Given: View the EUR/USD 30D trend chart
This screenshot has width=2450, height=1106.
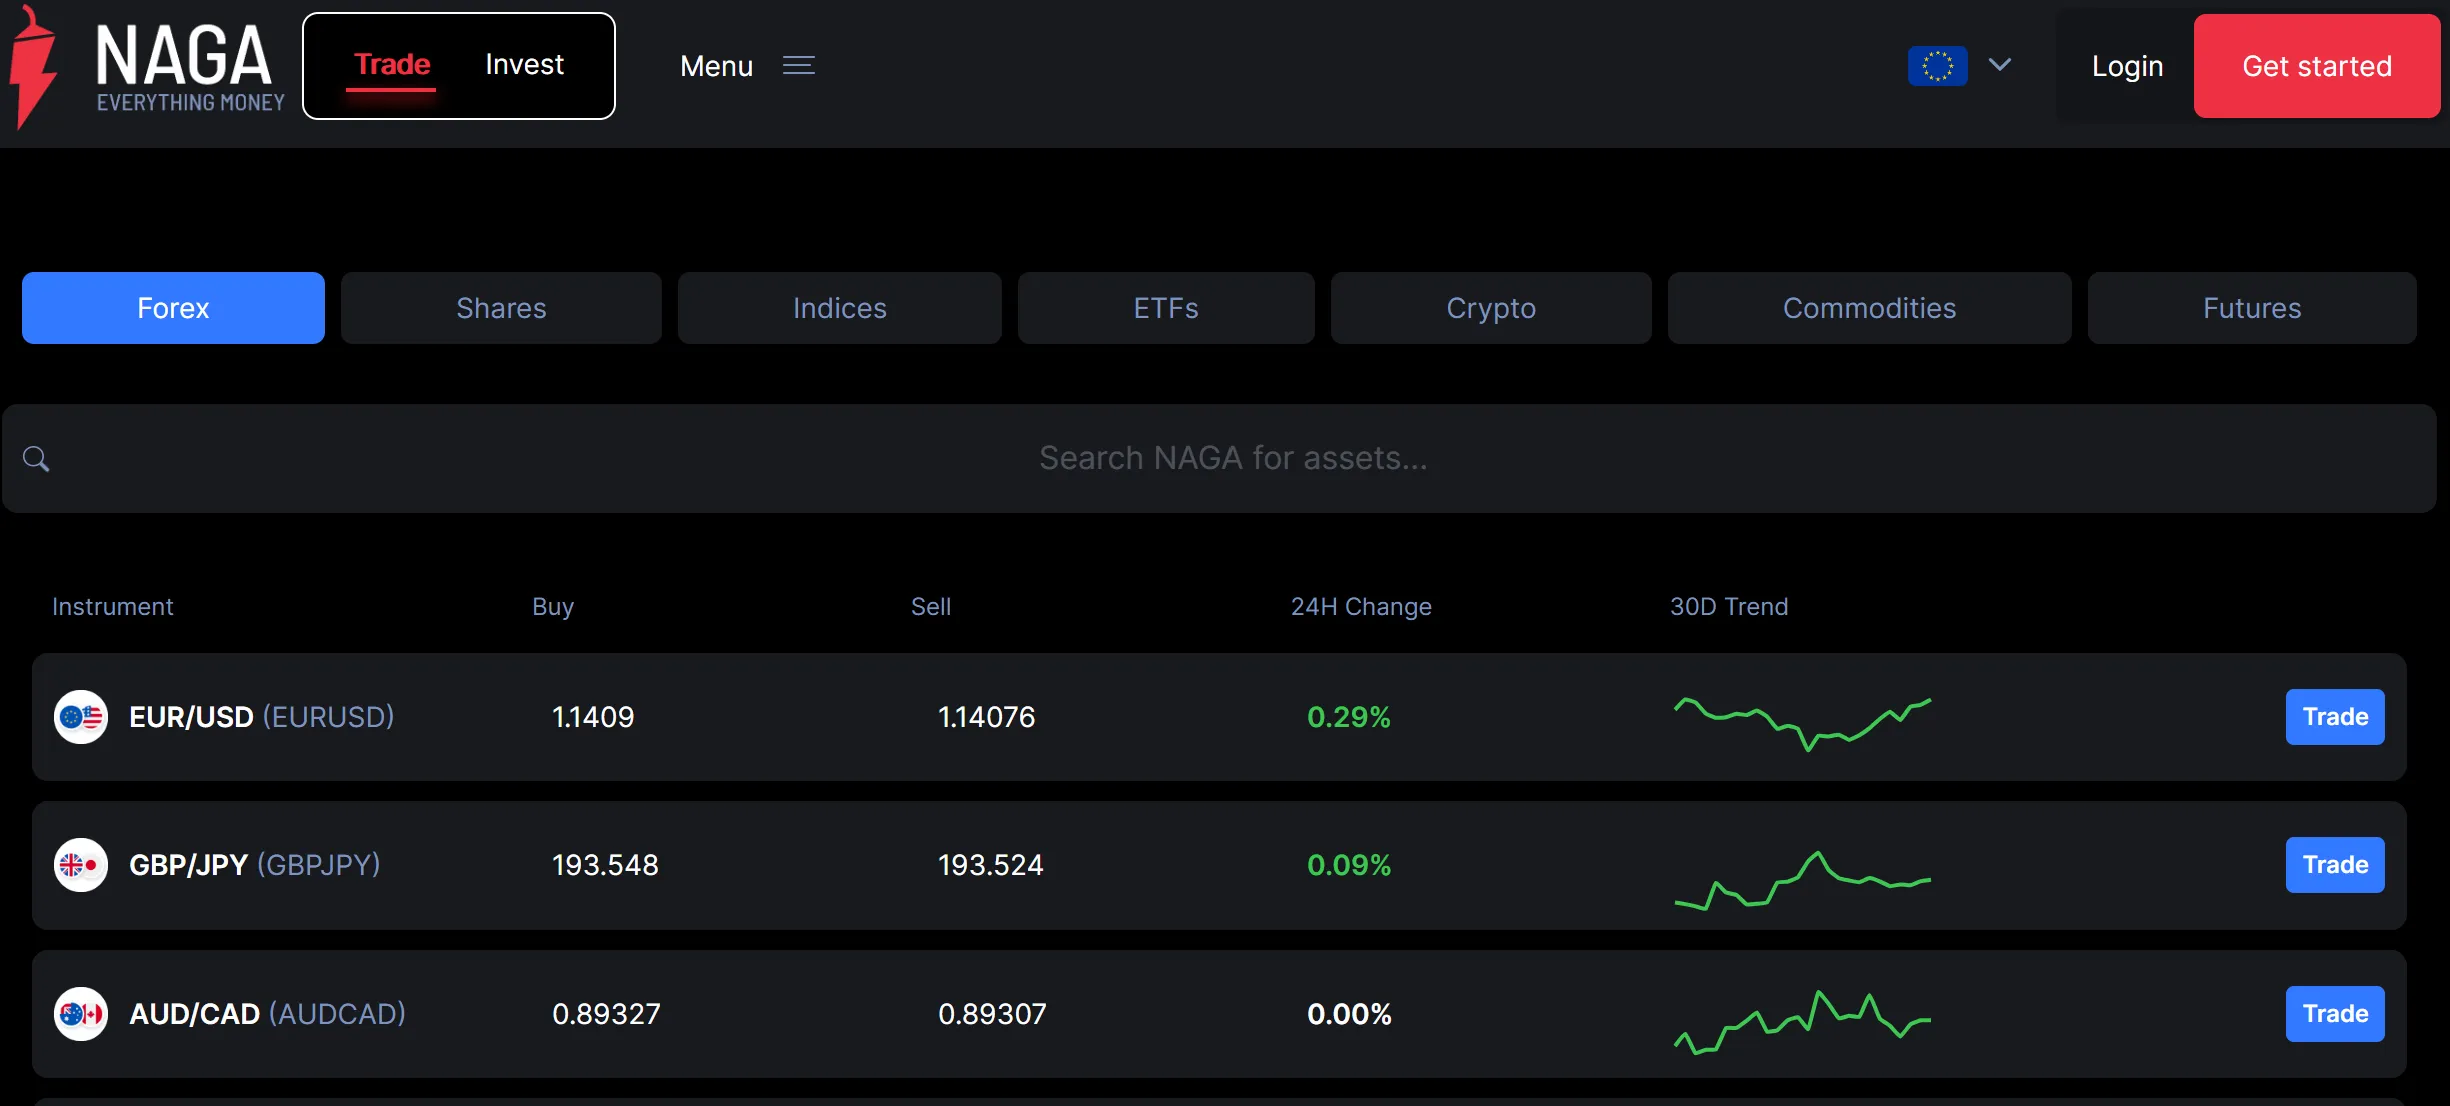Looking at the screenshot, I should click(1803, 724).
